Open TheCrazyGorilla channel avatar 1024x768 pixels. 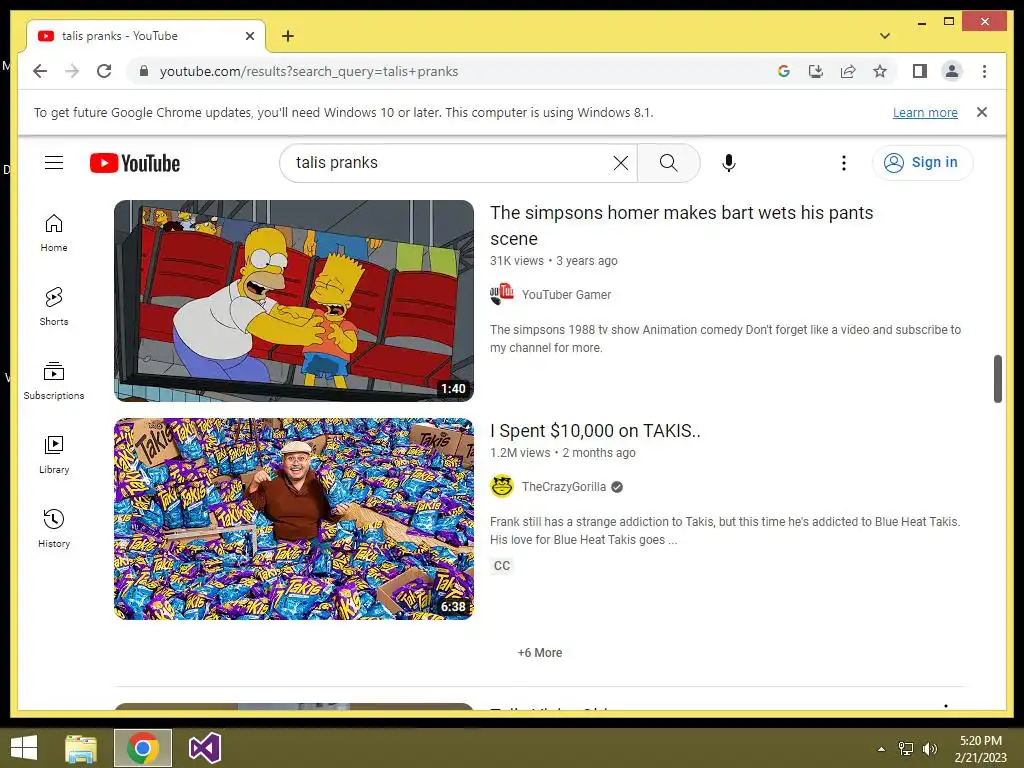click(502, 487)
